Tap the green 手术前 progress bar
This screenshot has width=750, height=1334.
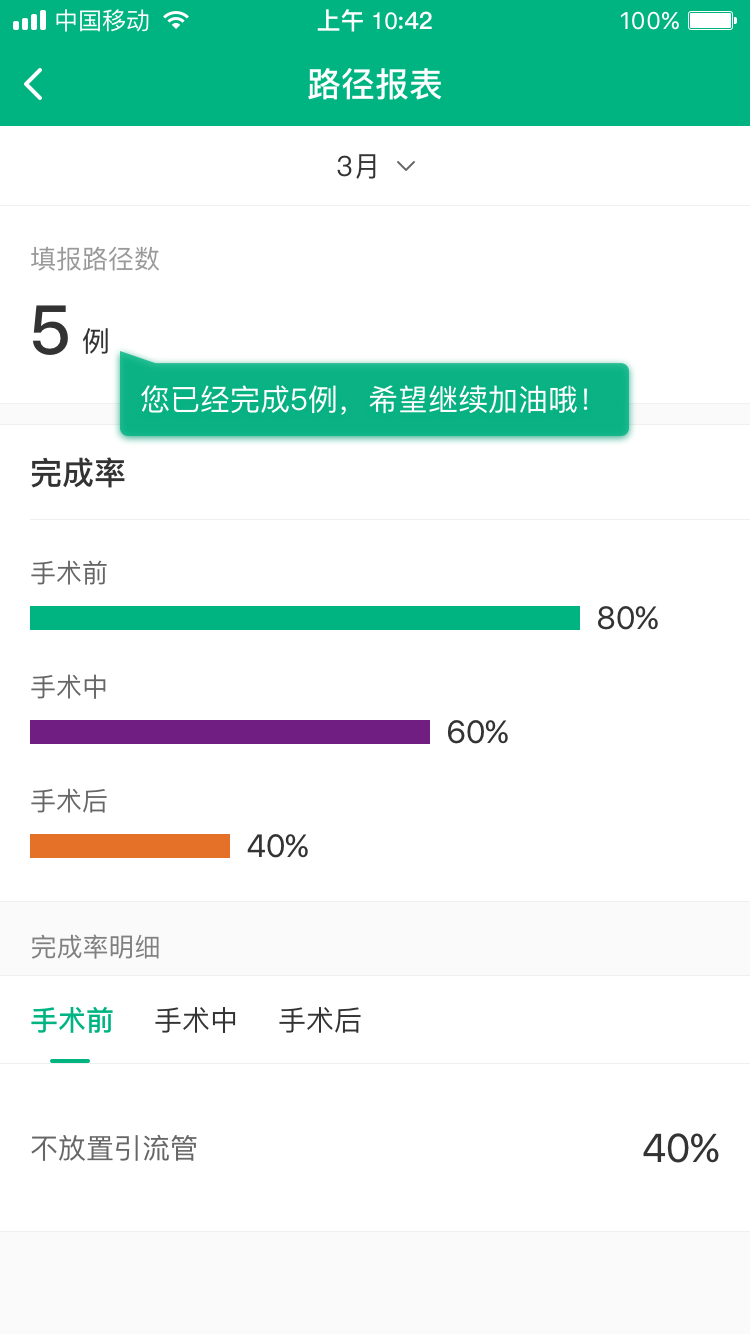(x=305, y=618)
